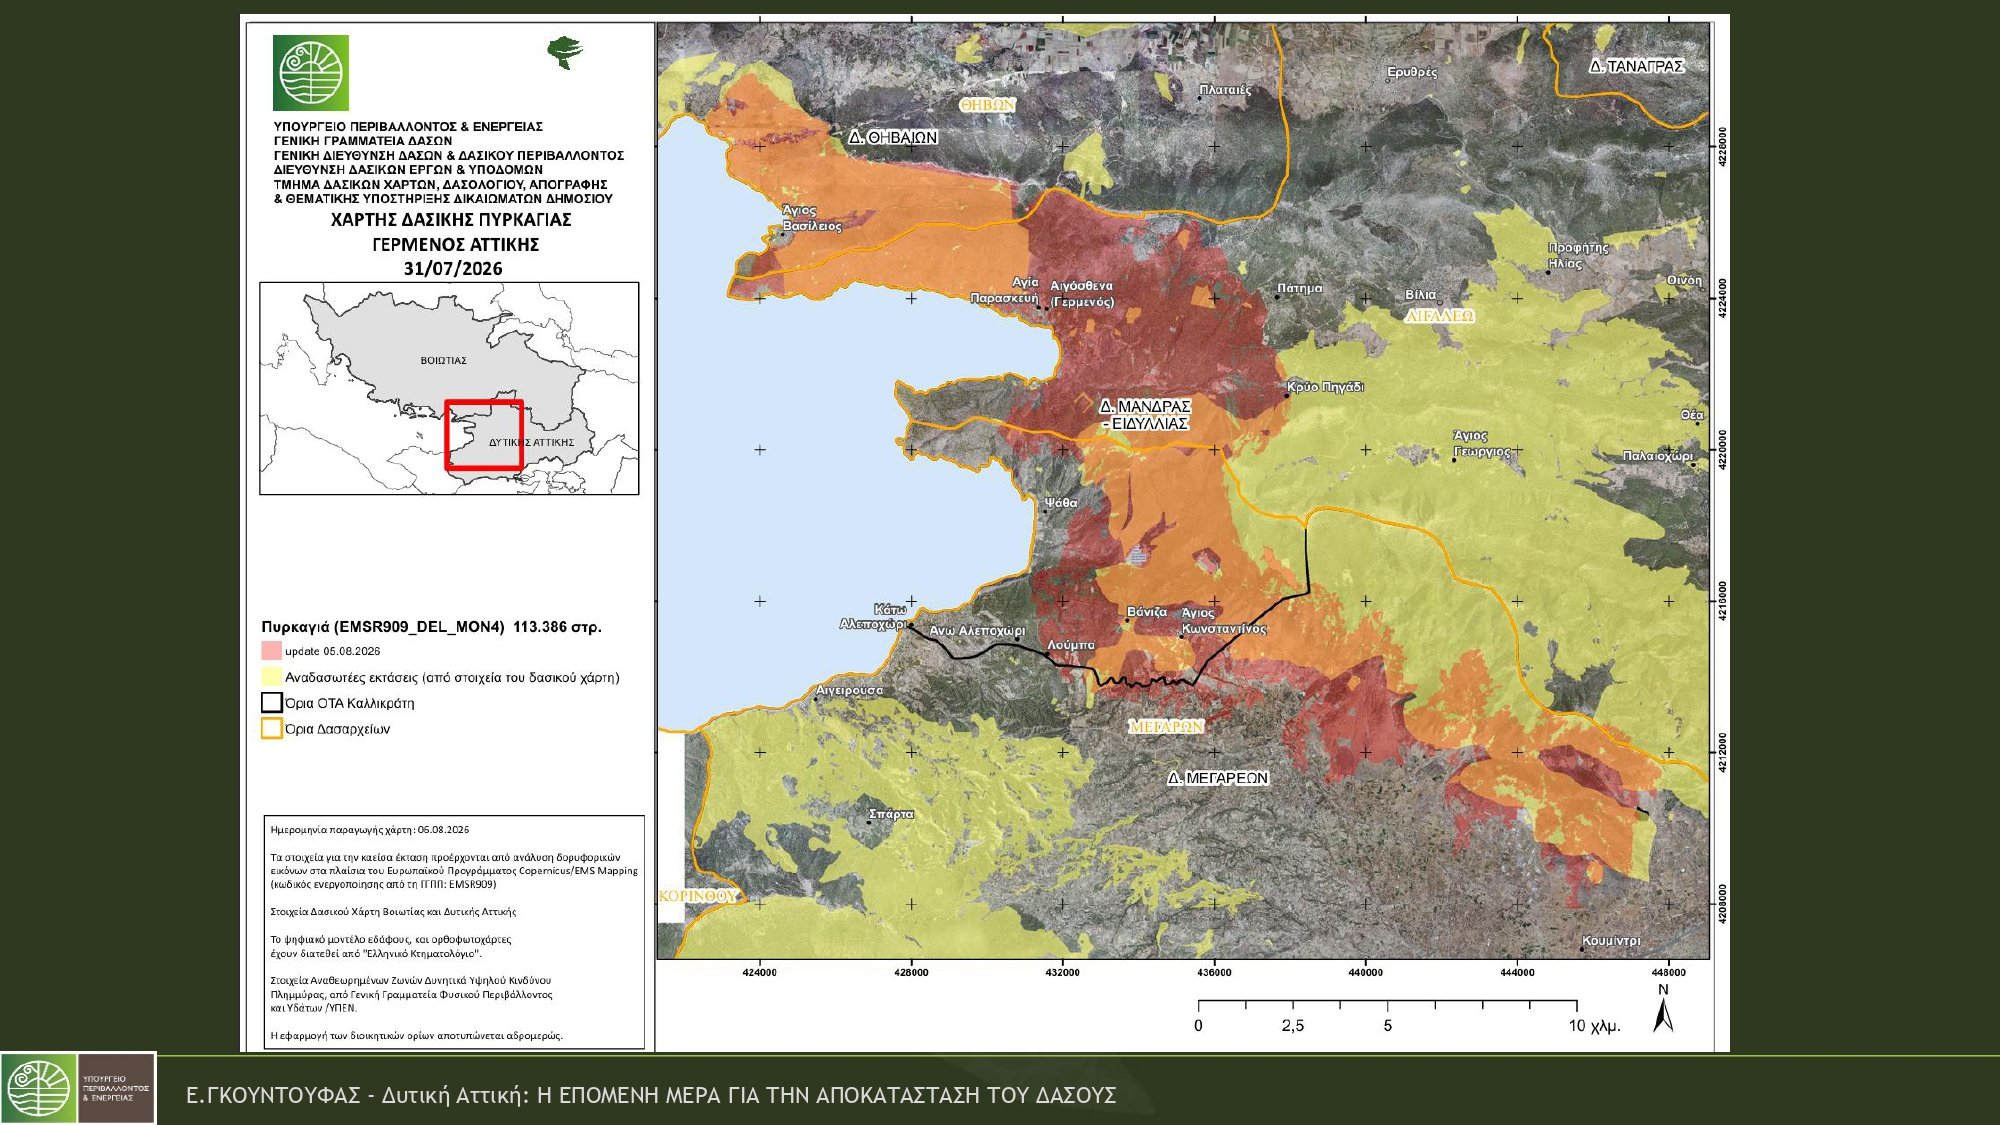Click the yellow reforestation legend swatch
This screenshot has width=2000, height=1125.
pyautogui.click(x=271, y=677)
